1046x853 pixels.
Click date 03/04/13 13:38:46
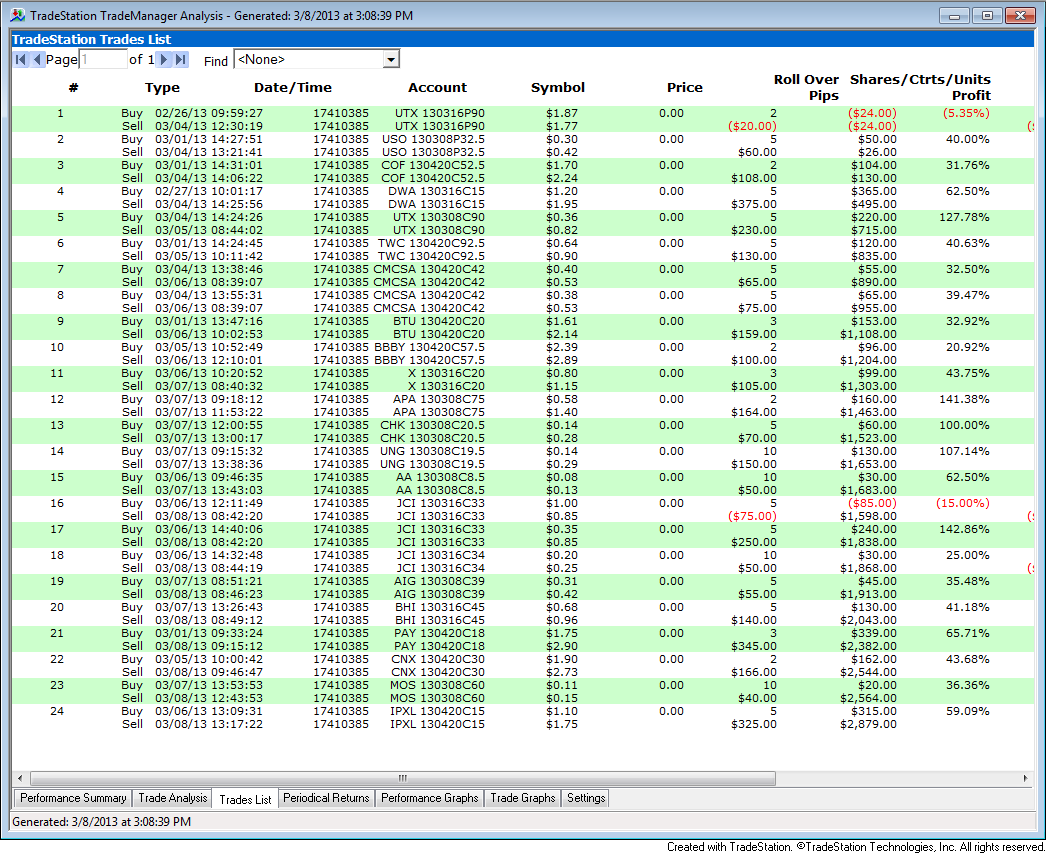click(x=209, y=269)
